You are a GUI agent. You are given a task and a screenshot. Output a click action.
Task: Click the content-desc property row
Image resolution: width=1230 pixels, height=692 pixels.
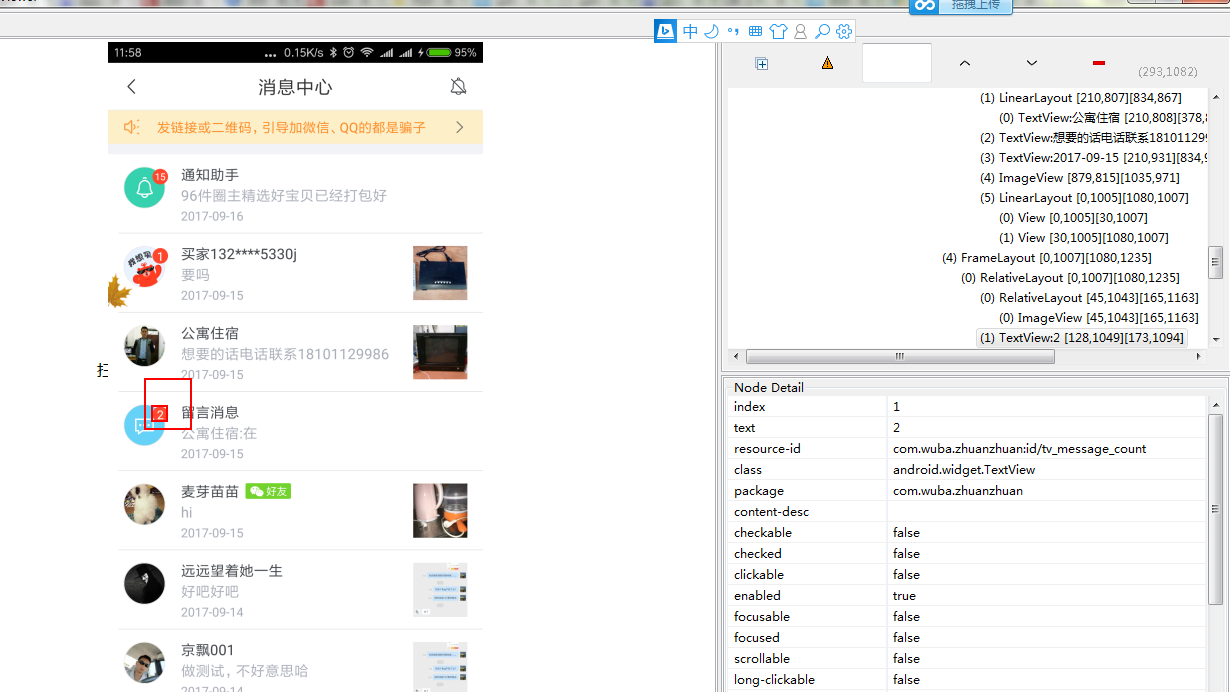click(x=967, y=512)
